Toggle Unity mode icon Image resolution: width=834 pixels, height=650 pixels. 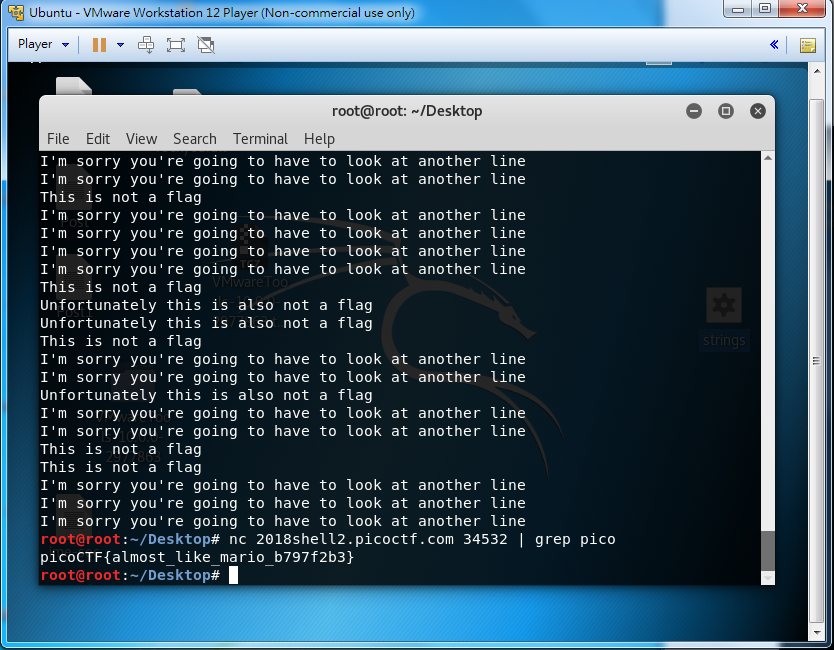[206, 45]
